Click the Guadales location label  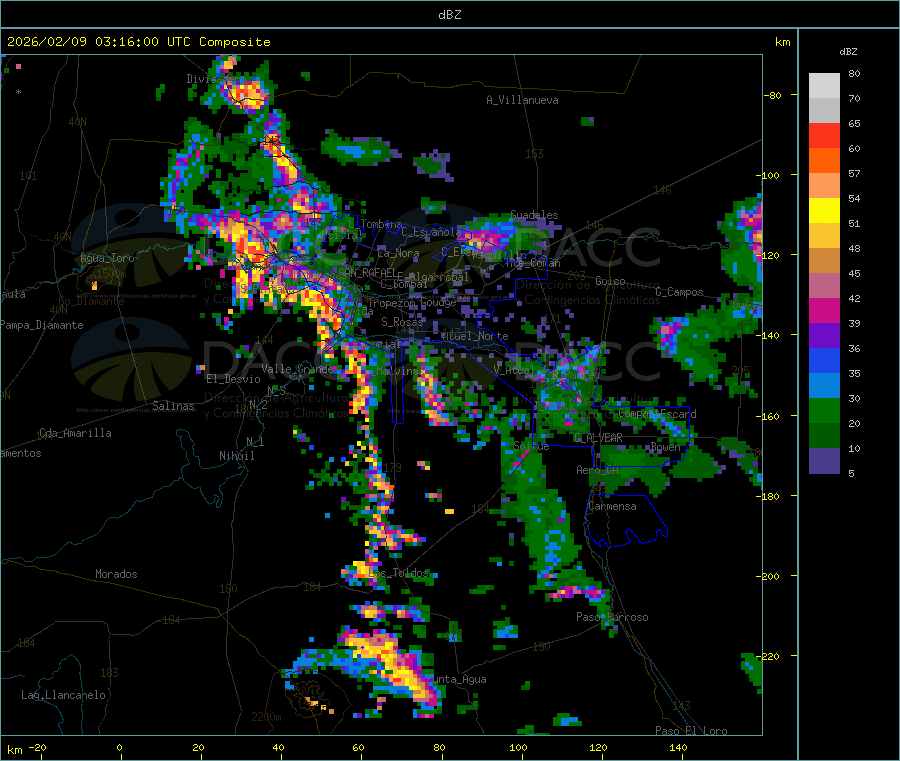click(534, 215)
